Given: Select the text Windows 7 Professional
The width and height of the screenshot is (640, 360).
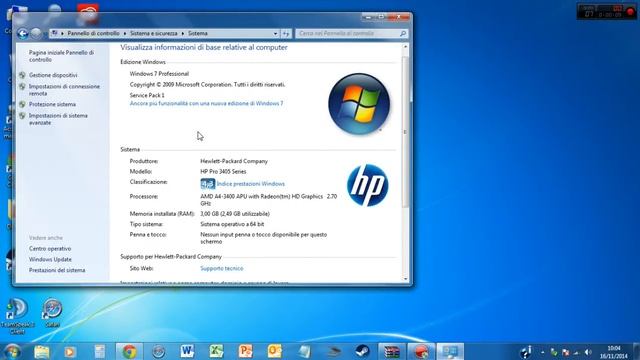Looking at the screenshot, I should click(159, 74).
